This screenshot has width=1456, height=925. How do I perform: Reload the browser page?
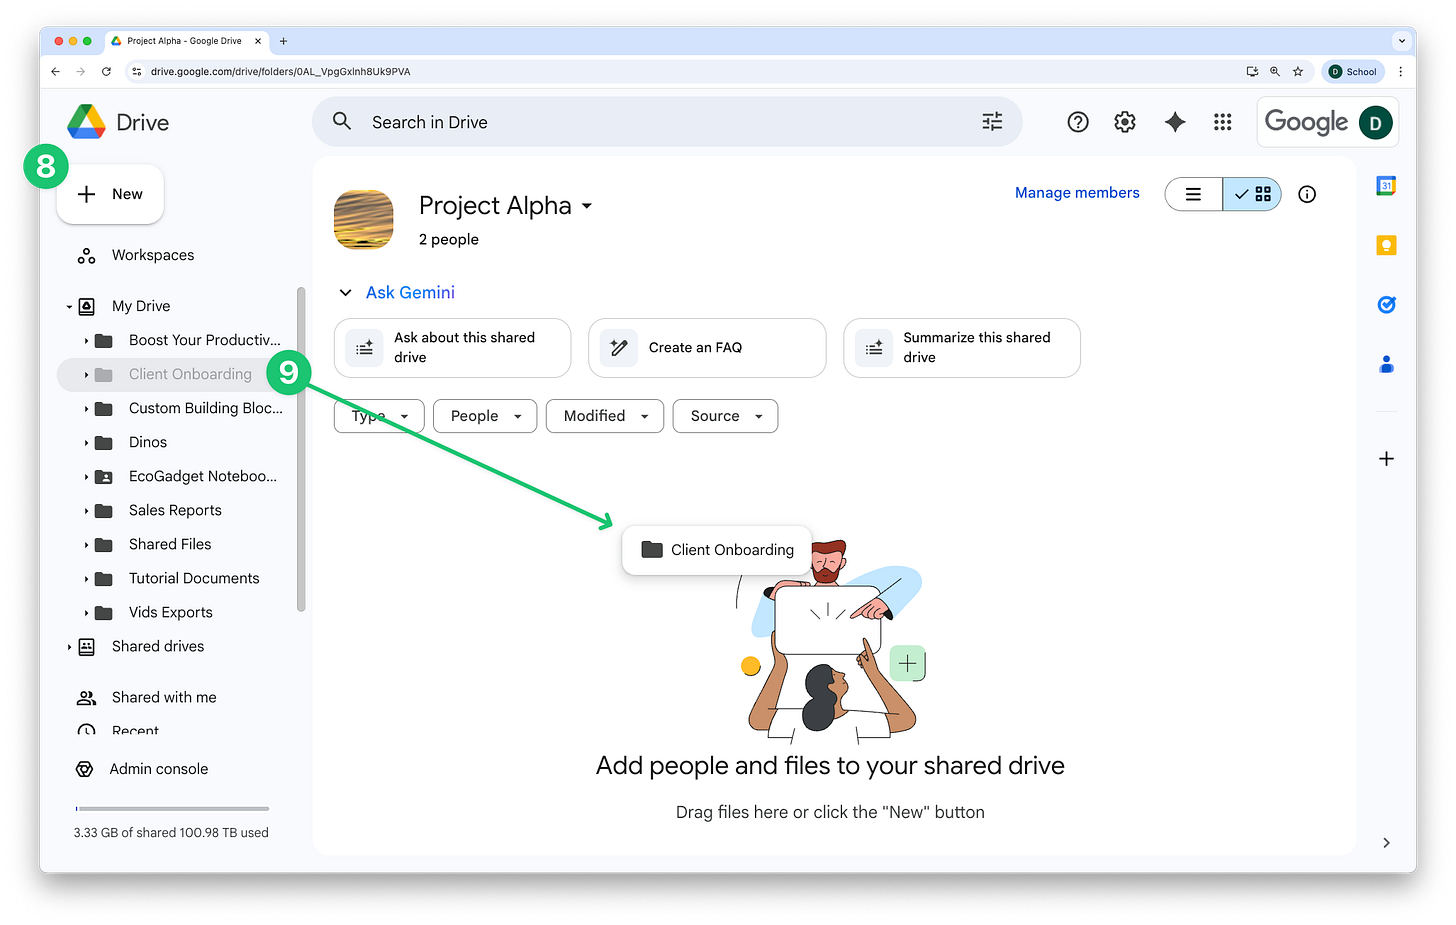[x=106, y=72]
